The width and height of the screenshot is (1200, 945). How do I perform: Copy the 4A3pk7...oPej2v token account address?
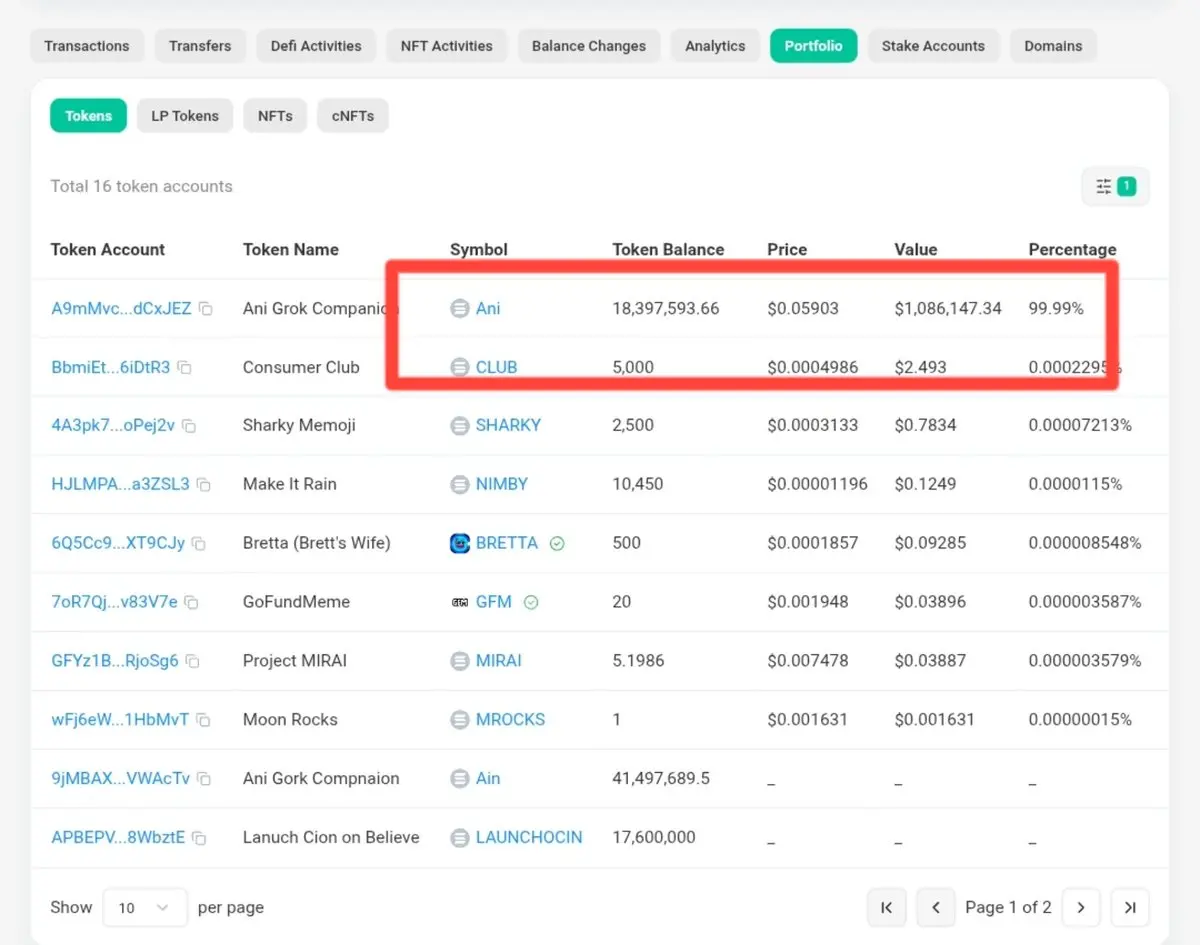[x=189, y=426]
